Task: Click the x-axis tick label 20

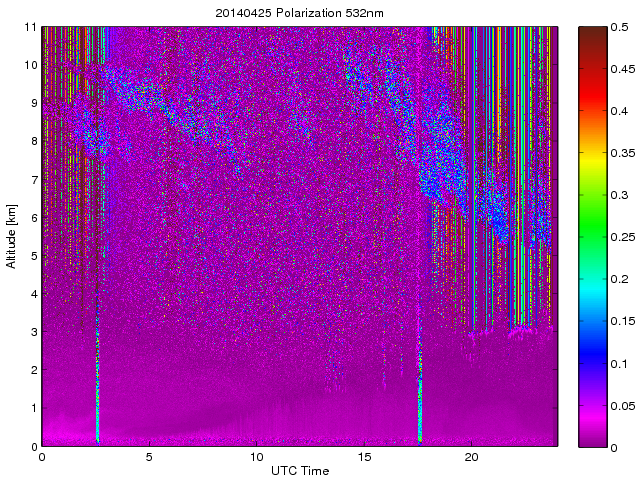Action: (471, 457)
